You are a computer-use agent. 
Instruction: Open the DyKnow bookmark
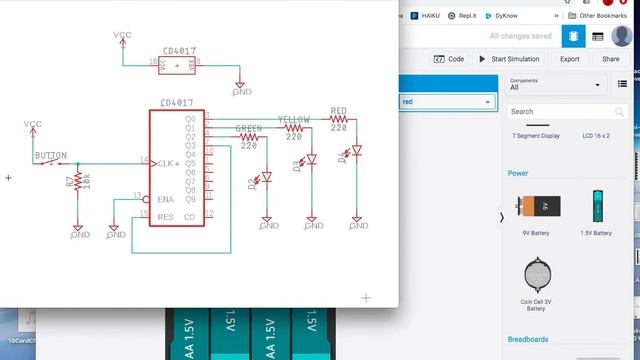coord(501,16)
